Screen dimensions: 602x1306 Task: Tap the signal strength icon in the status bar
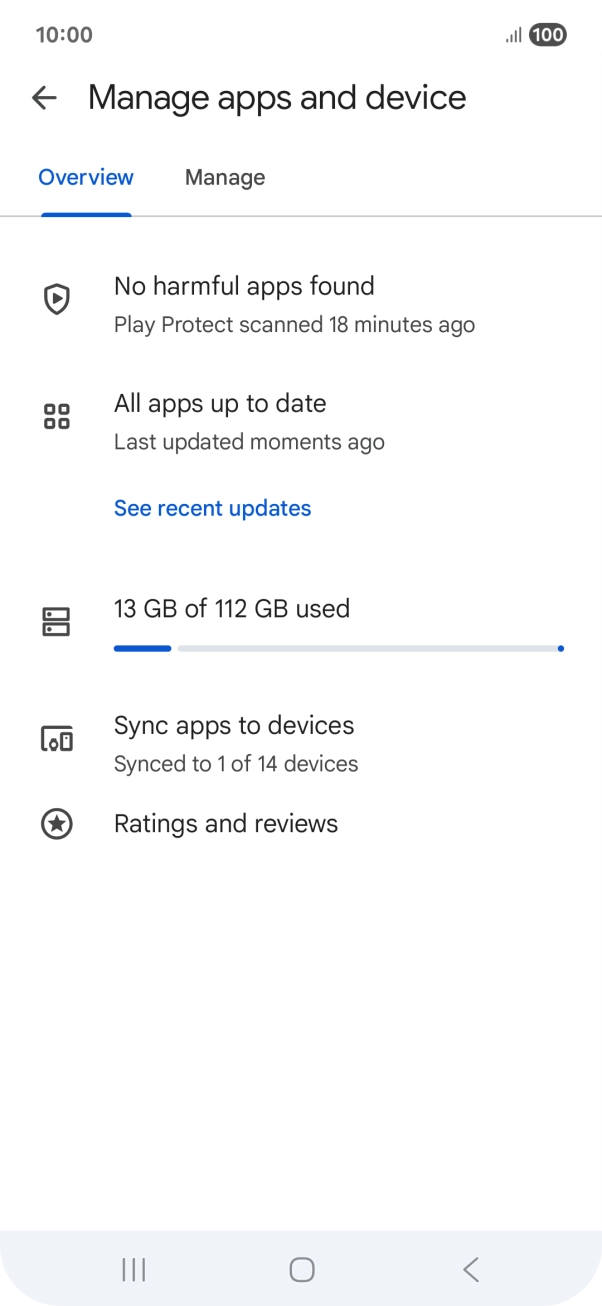514,35
